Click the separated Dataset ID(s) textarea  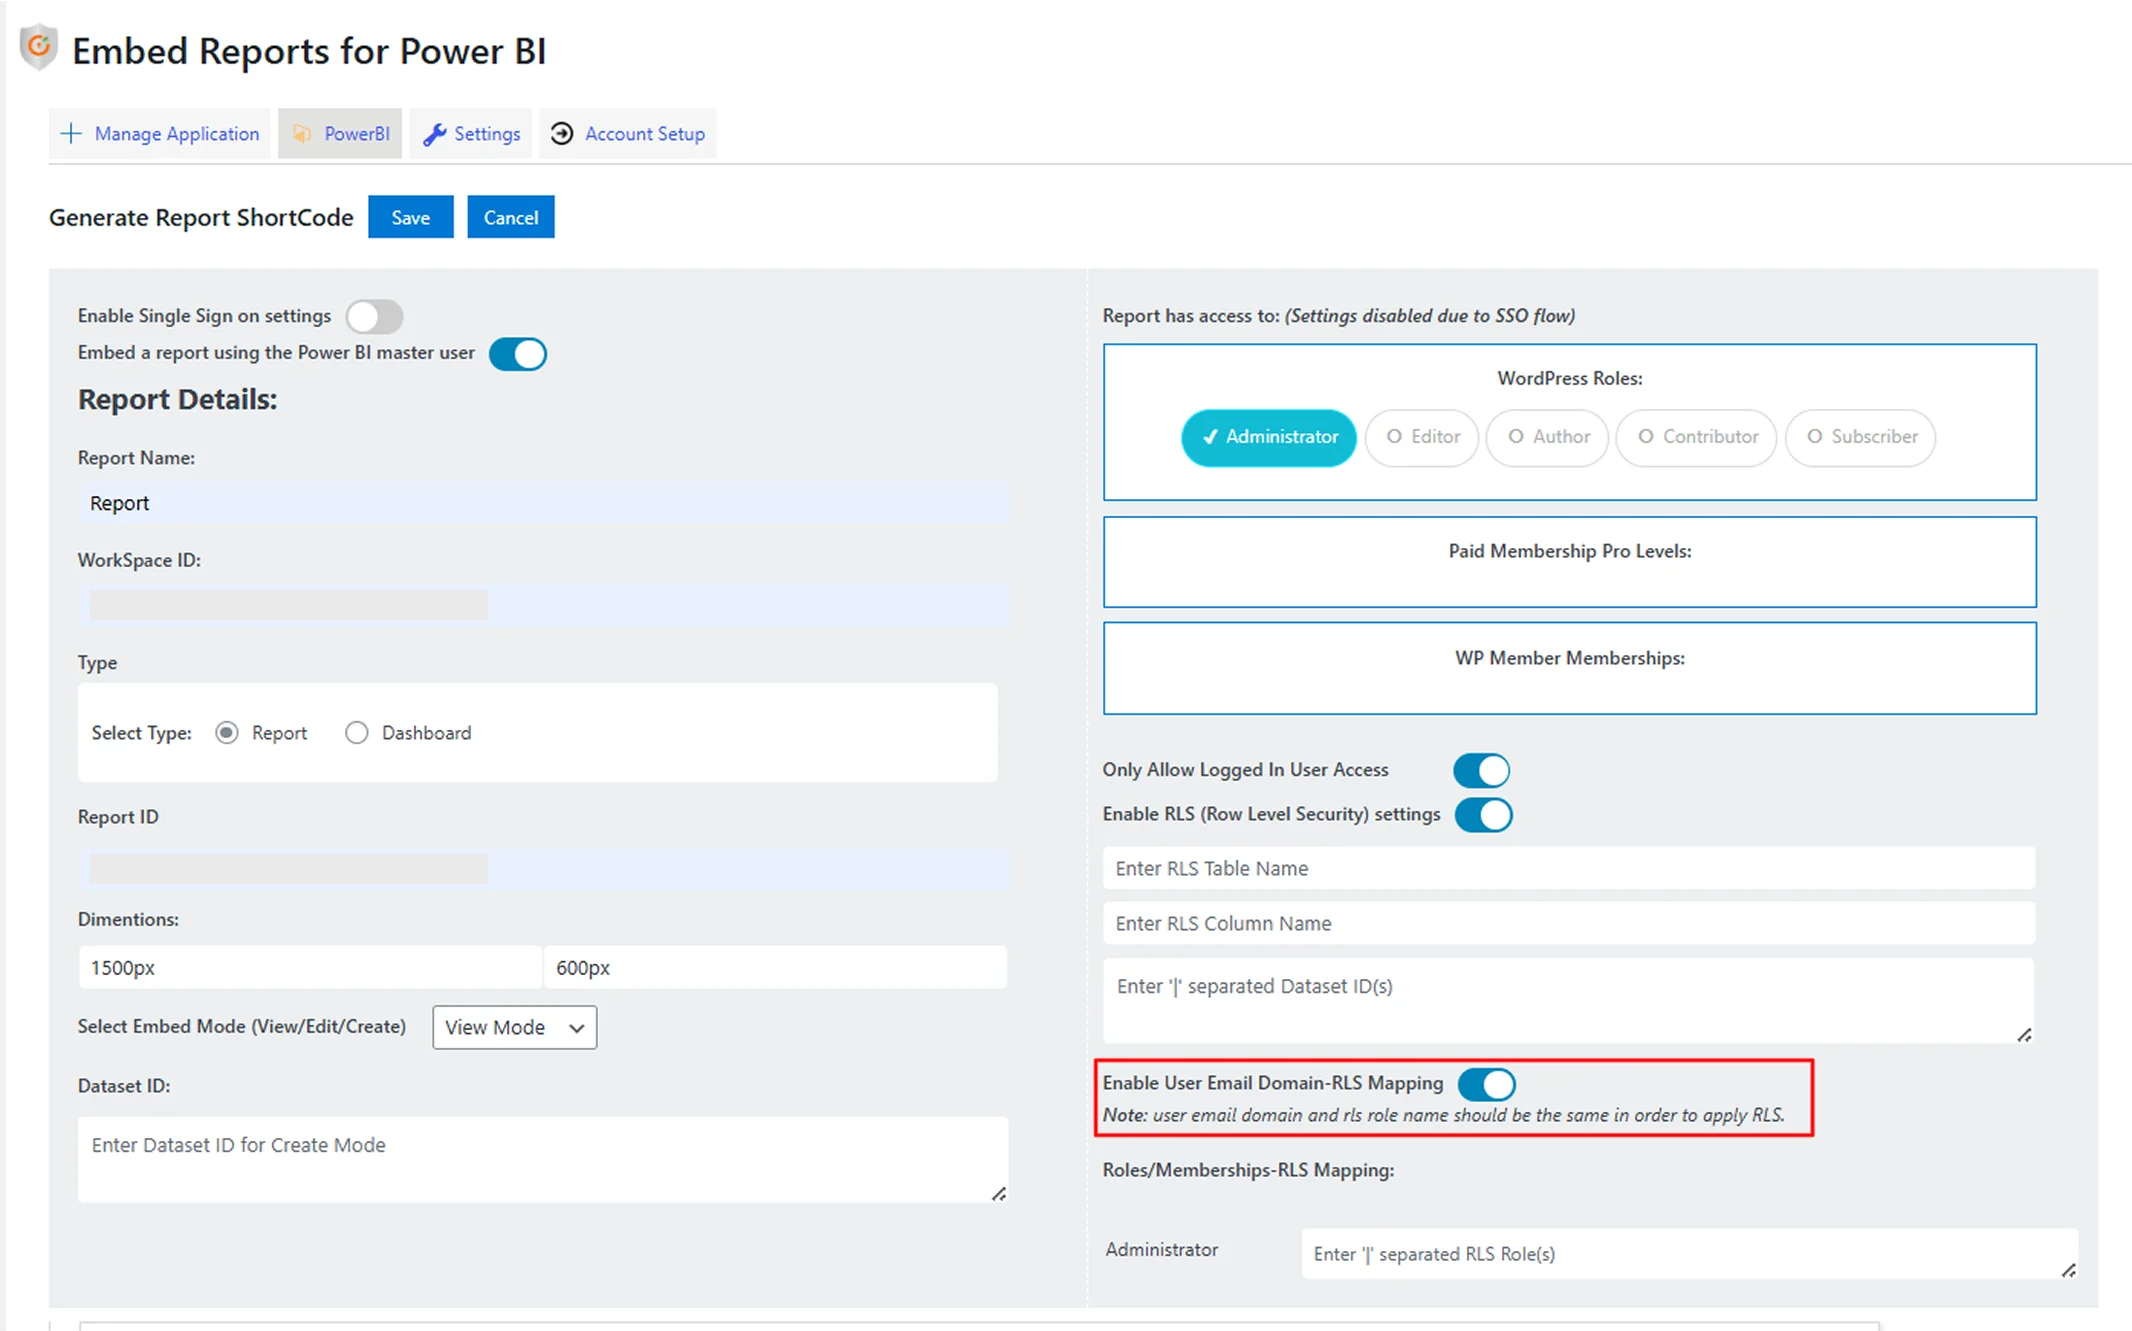point(1569,1001)
